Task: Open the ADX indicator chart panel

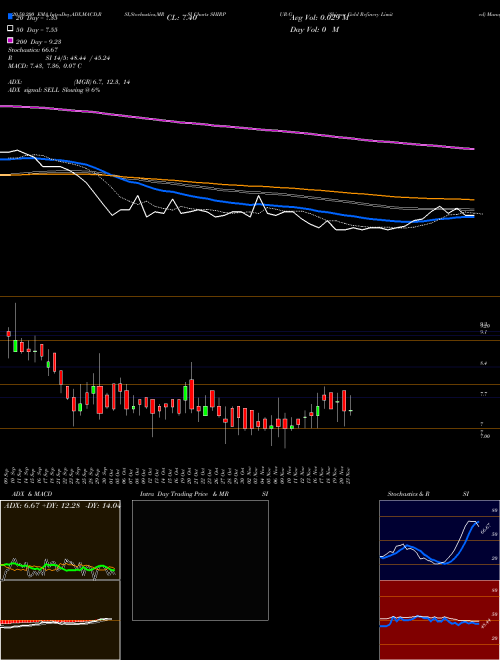Action: pyautogui.click(x=60, y=540)
